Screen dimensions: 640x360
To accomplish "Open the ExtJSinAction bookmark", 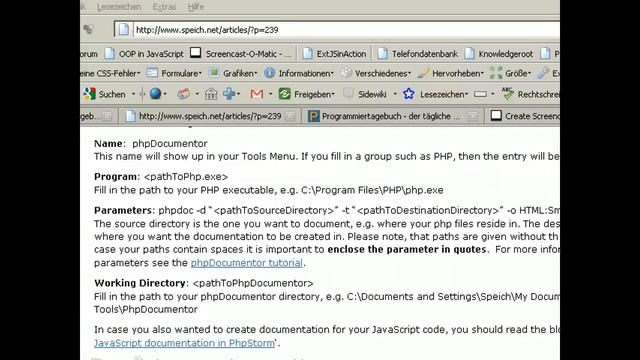I will [x=335, y=54].
